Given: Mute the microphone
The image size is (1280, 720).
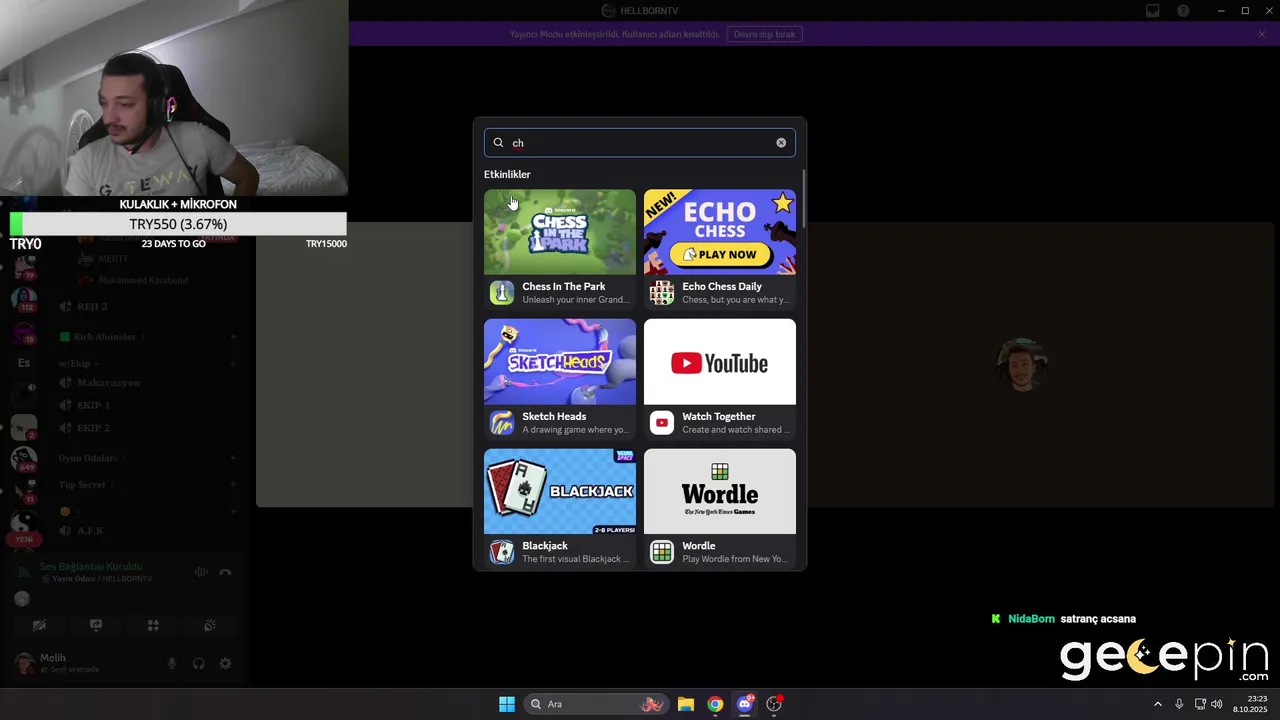Looking at the screenshot, I should [172, 663].
